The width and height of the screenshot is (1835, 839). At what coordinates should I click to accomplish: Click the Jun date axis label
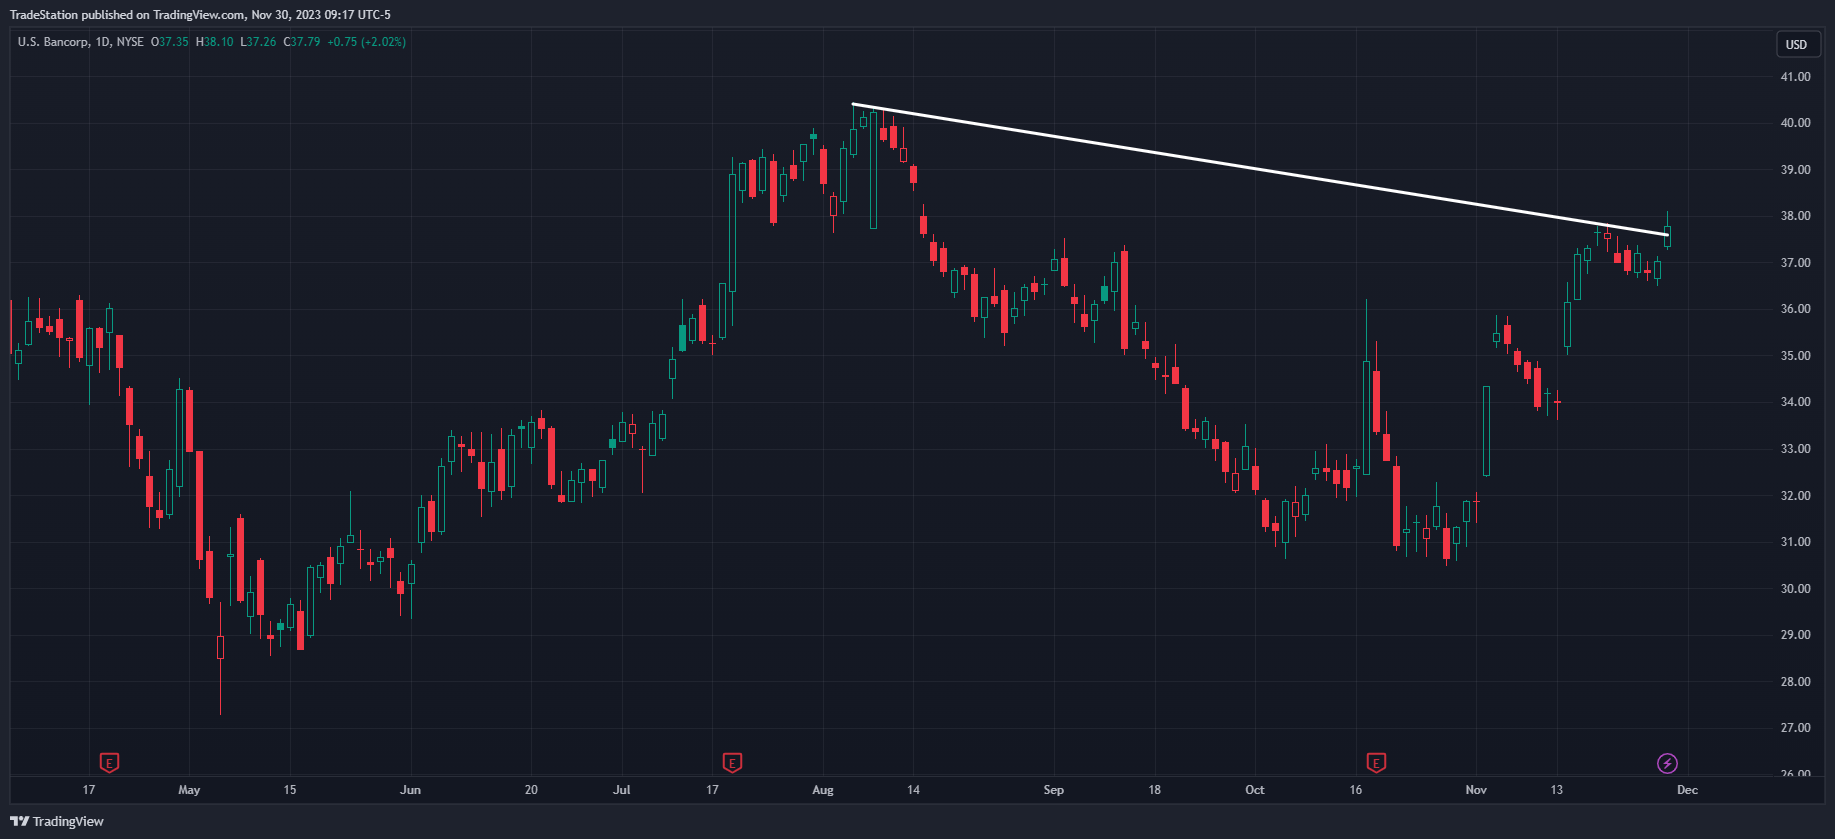[410, 790]
